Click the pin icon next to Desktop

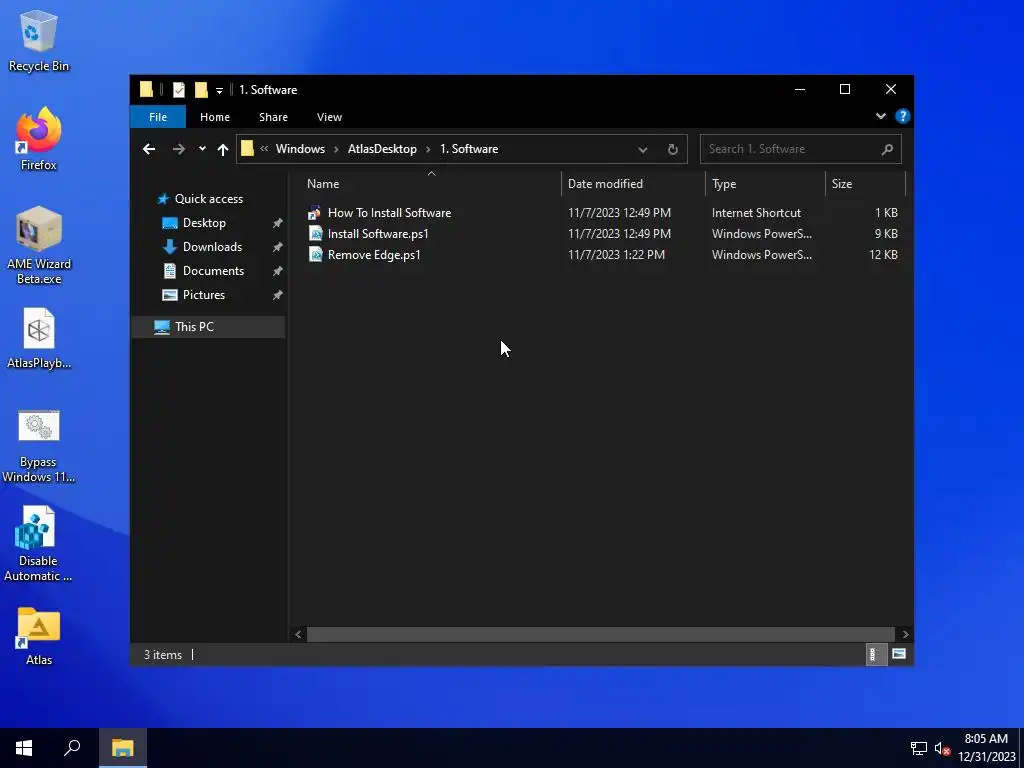click(278, 223)
